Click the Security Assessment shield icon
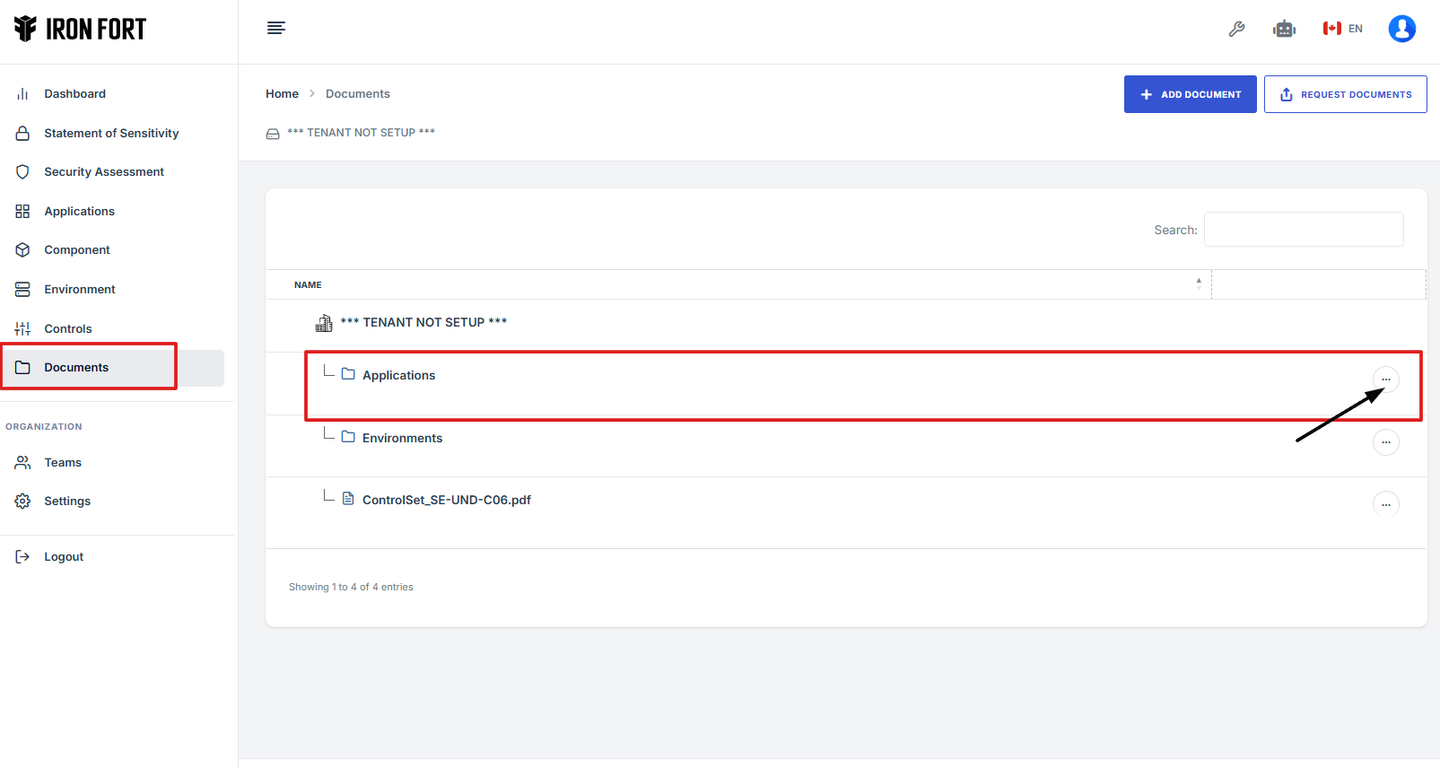Image resolution: width=1440 pixels, height=768 pixels. click(22, 172)
